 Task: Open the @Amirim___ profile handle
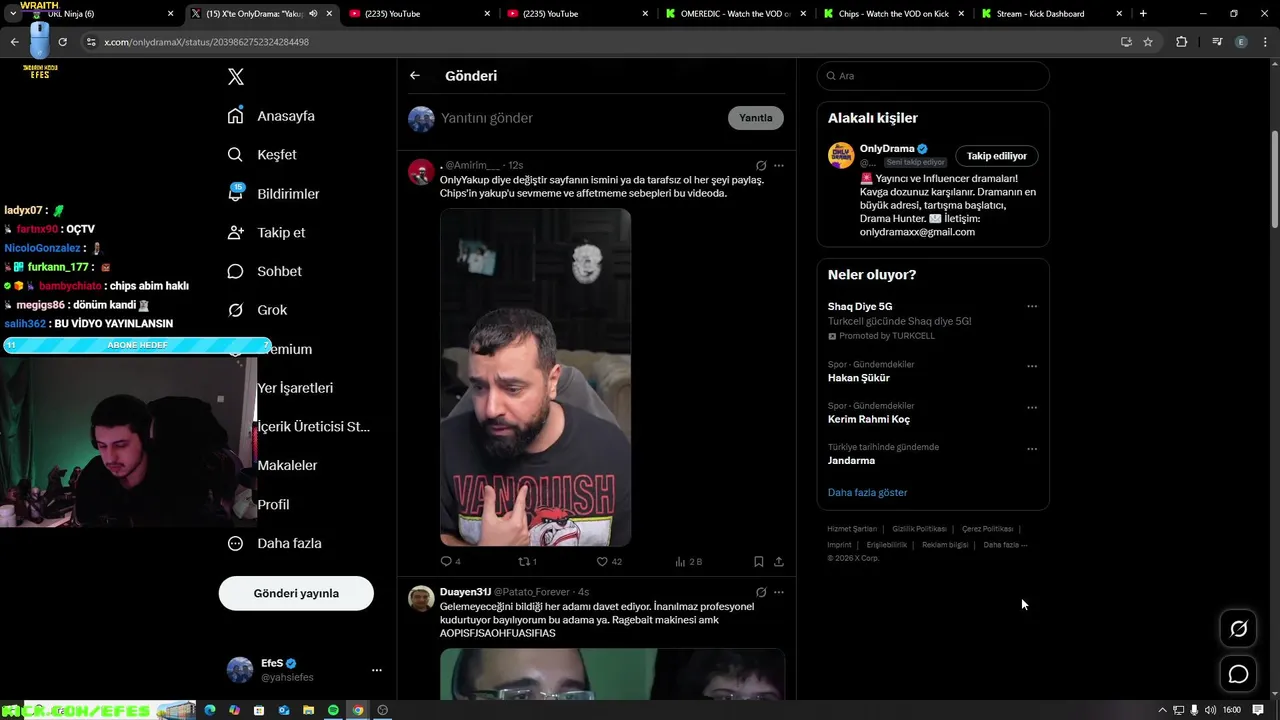coord(472,165)
